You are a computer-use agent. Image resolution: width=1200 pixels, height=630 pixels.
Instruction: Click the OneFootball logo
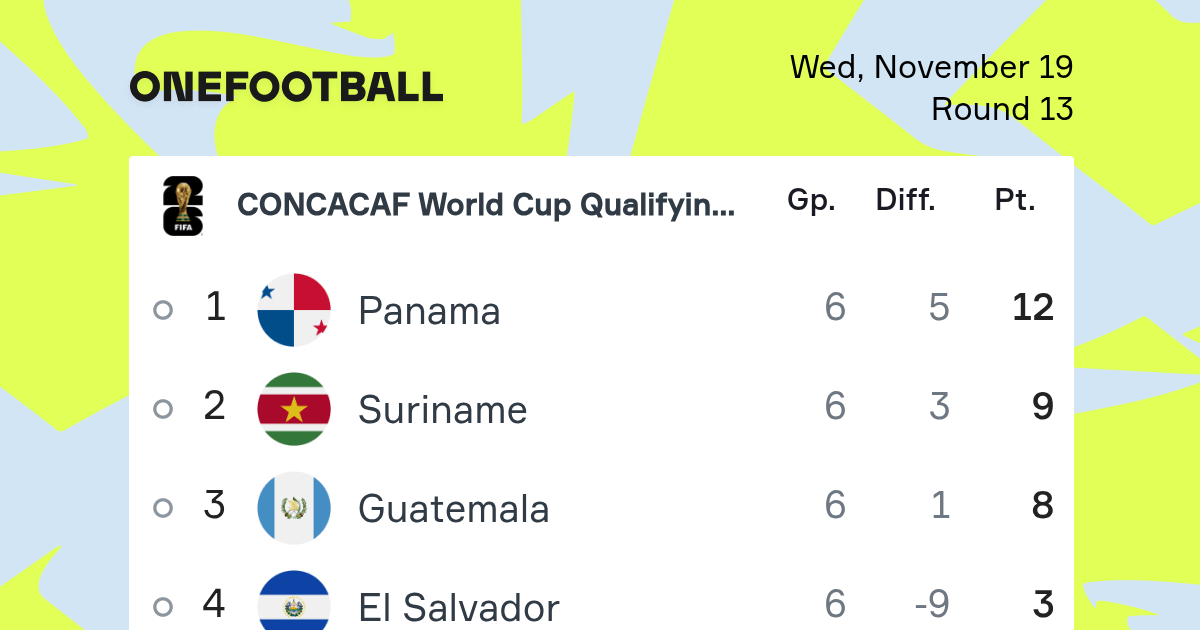[x=286, y=87]
